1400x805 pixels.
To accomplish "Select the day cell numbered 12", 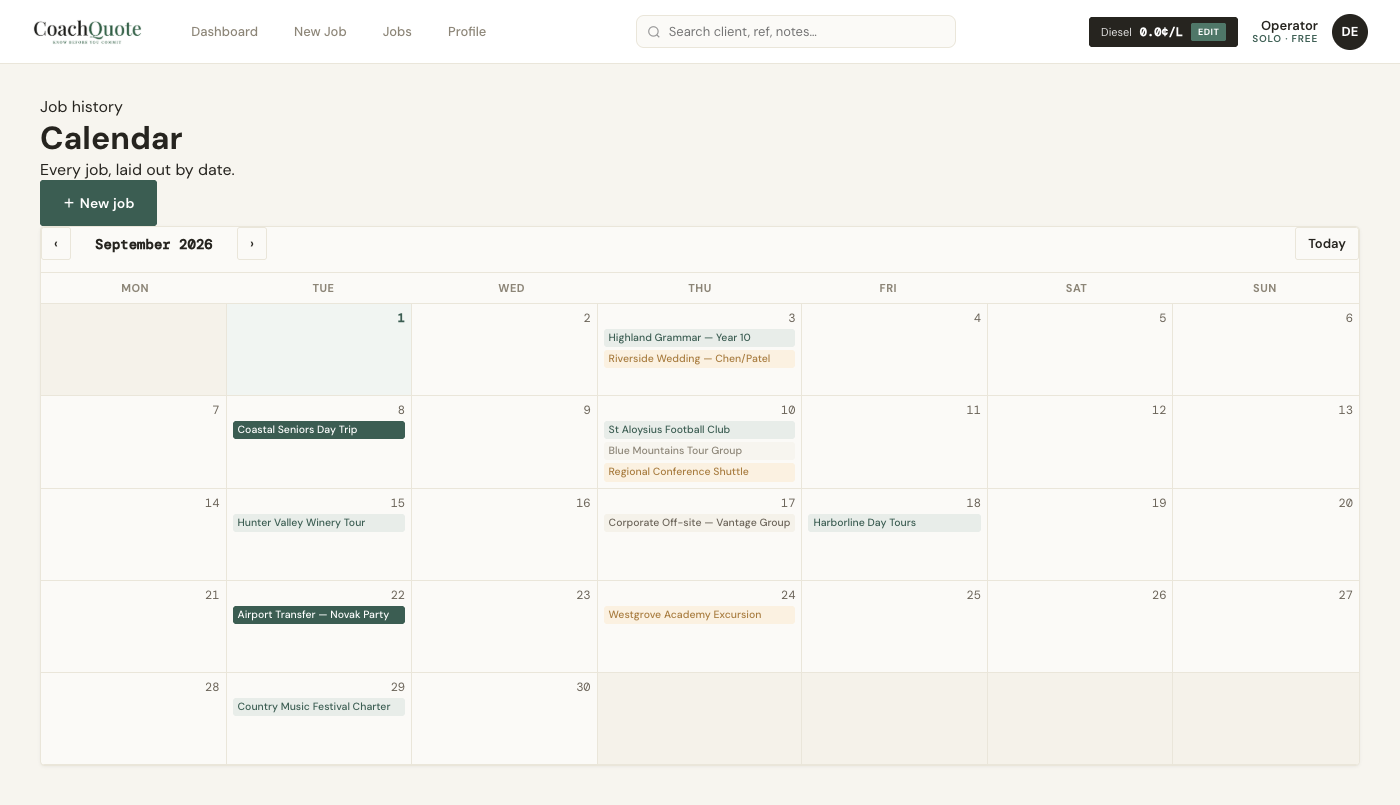I will point(1080,442).
